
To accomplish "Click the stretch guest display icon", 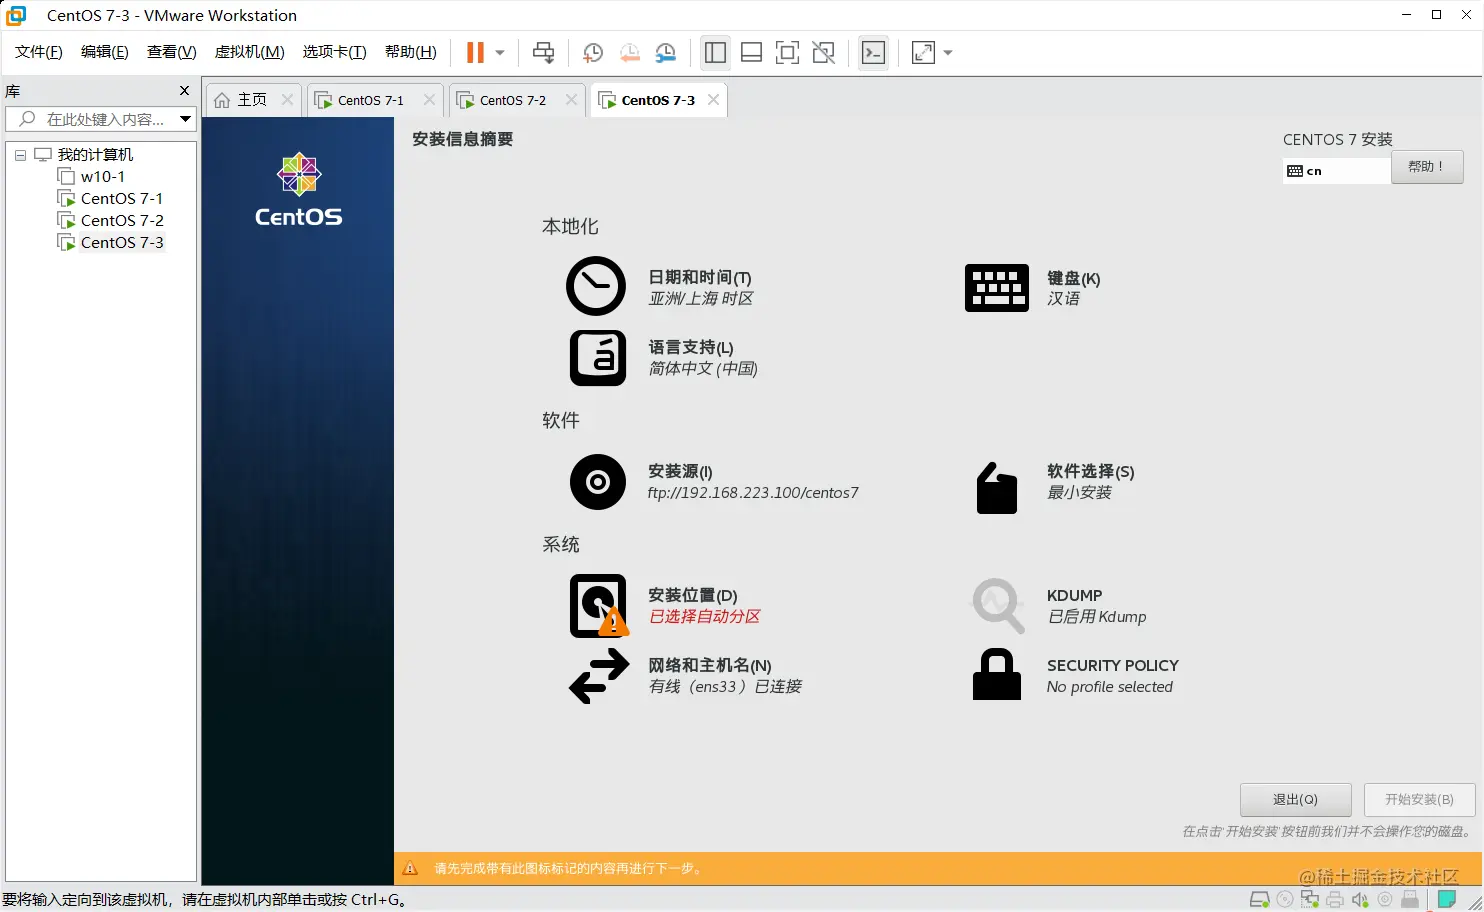I will pos(923,53).
